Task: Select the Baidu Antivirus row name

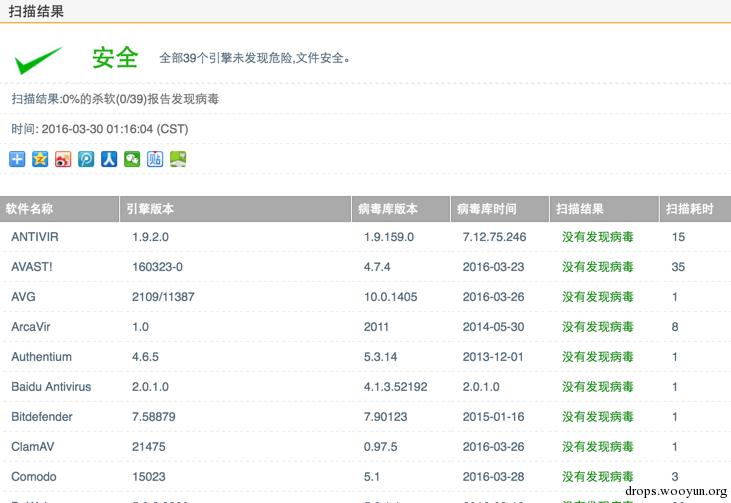Action: pyautogui.click(x=51, y=387)
